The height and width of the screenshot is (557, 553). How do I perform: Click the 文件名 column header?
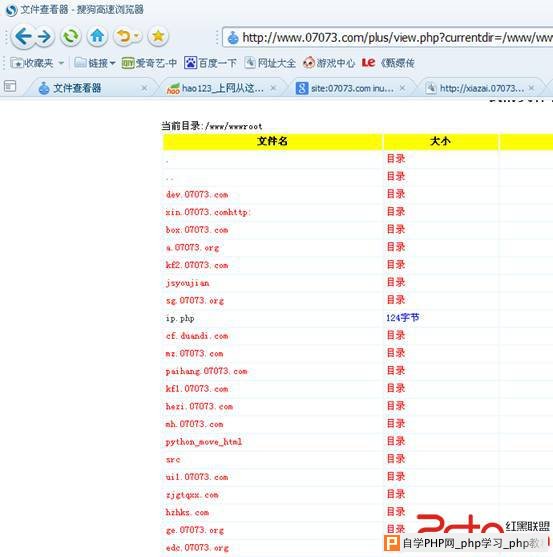272,142
